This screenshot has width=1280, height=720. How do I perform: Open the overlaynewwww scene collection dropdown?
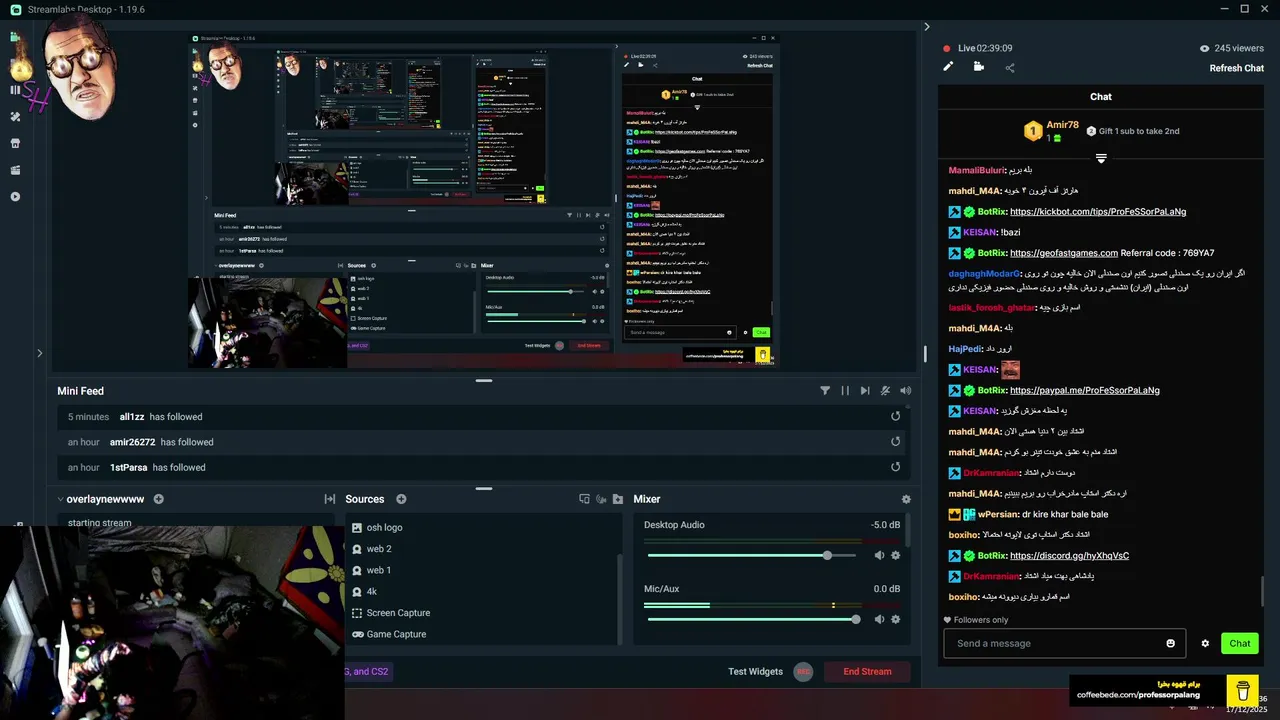pos(100,499)
